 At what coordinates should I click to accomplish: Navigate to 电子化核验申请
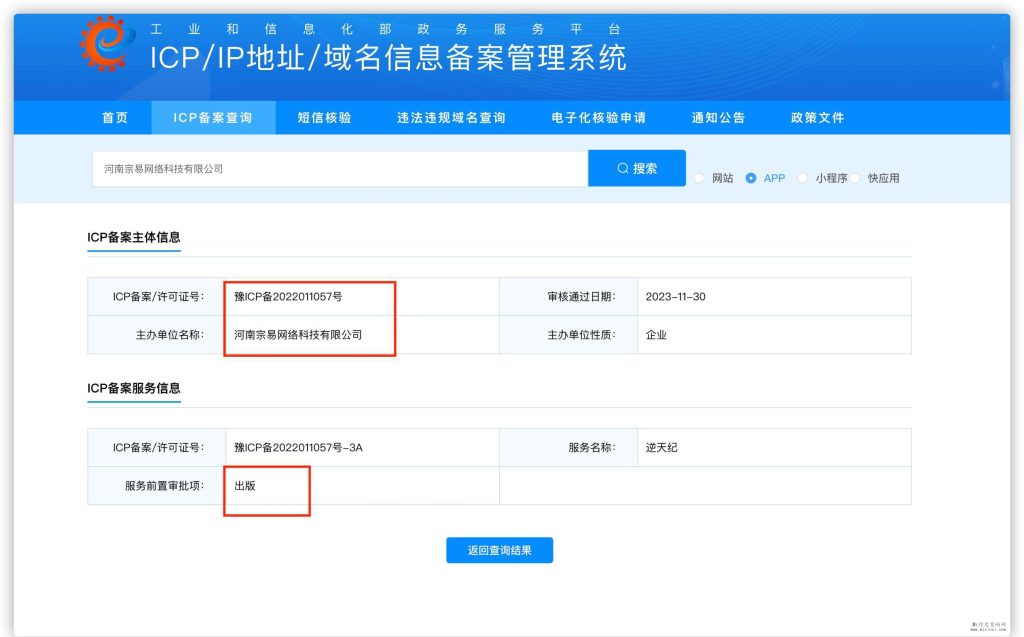point(598,118)
